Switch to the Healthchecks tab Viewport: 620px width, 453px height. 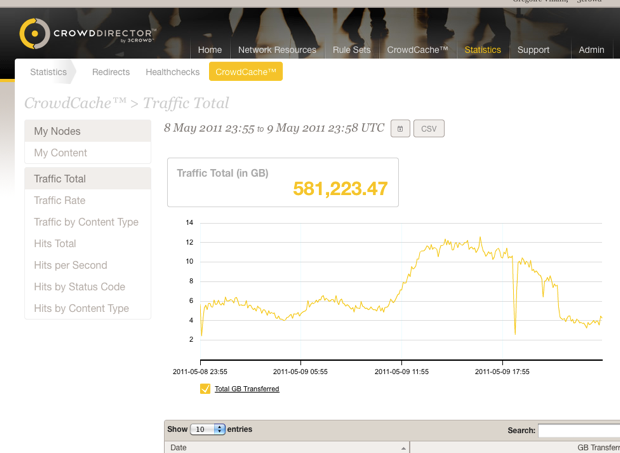172,72
